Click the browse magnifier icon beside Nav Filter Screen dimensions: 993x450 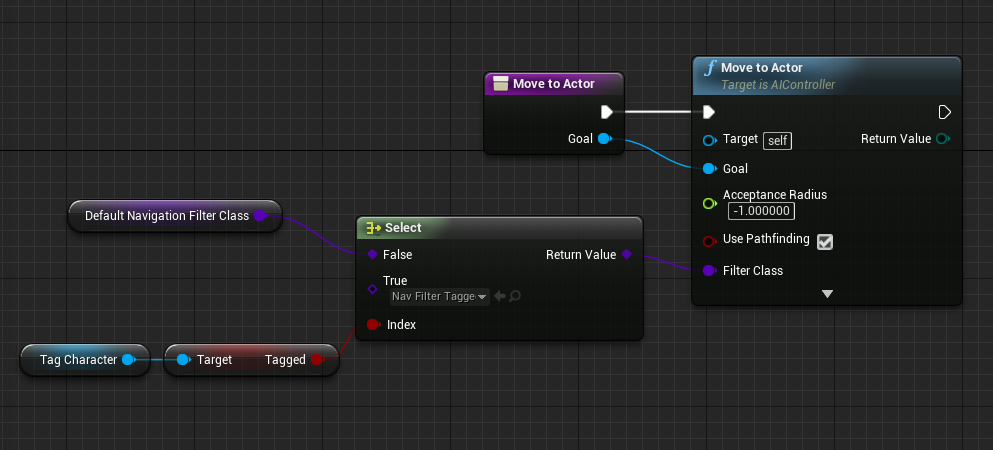[516, 296]
